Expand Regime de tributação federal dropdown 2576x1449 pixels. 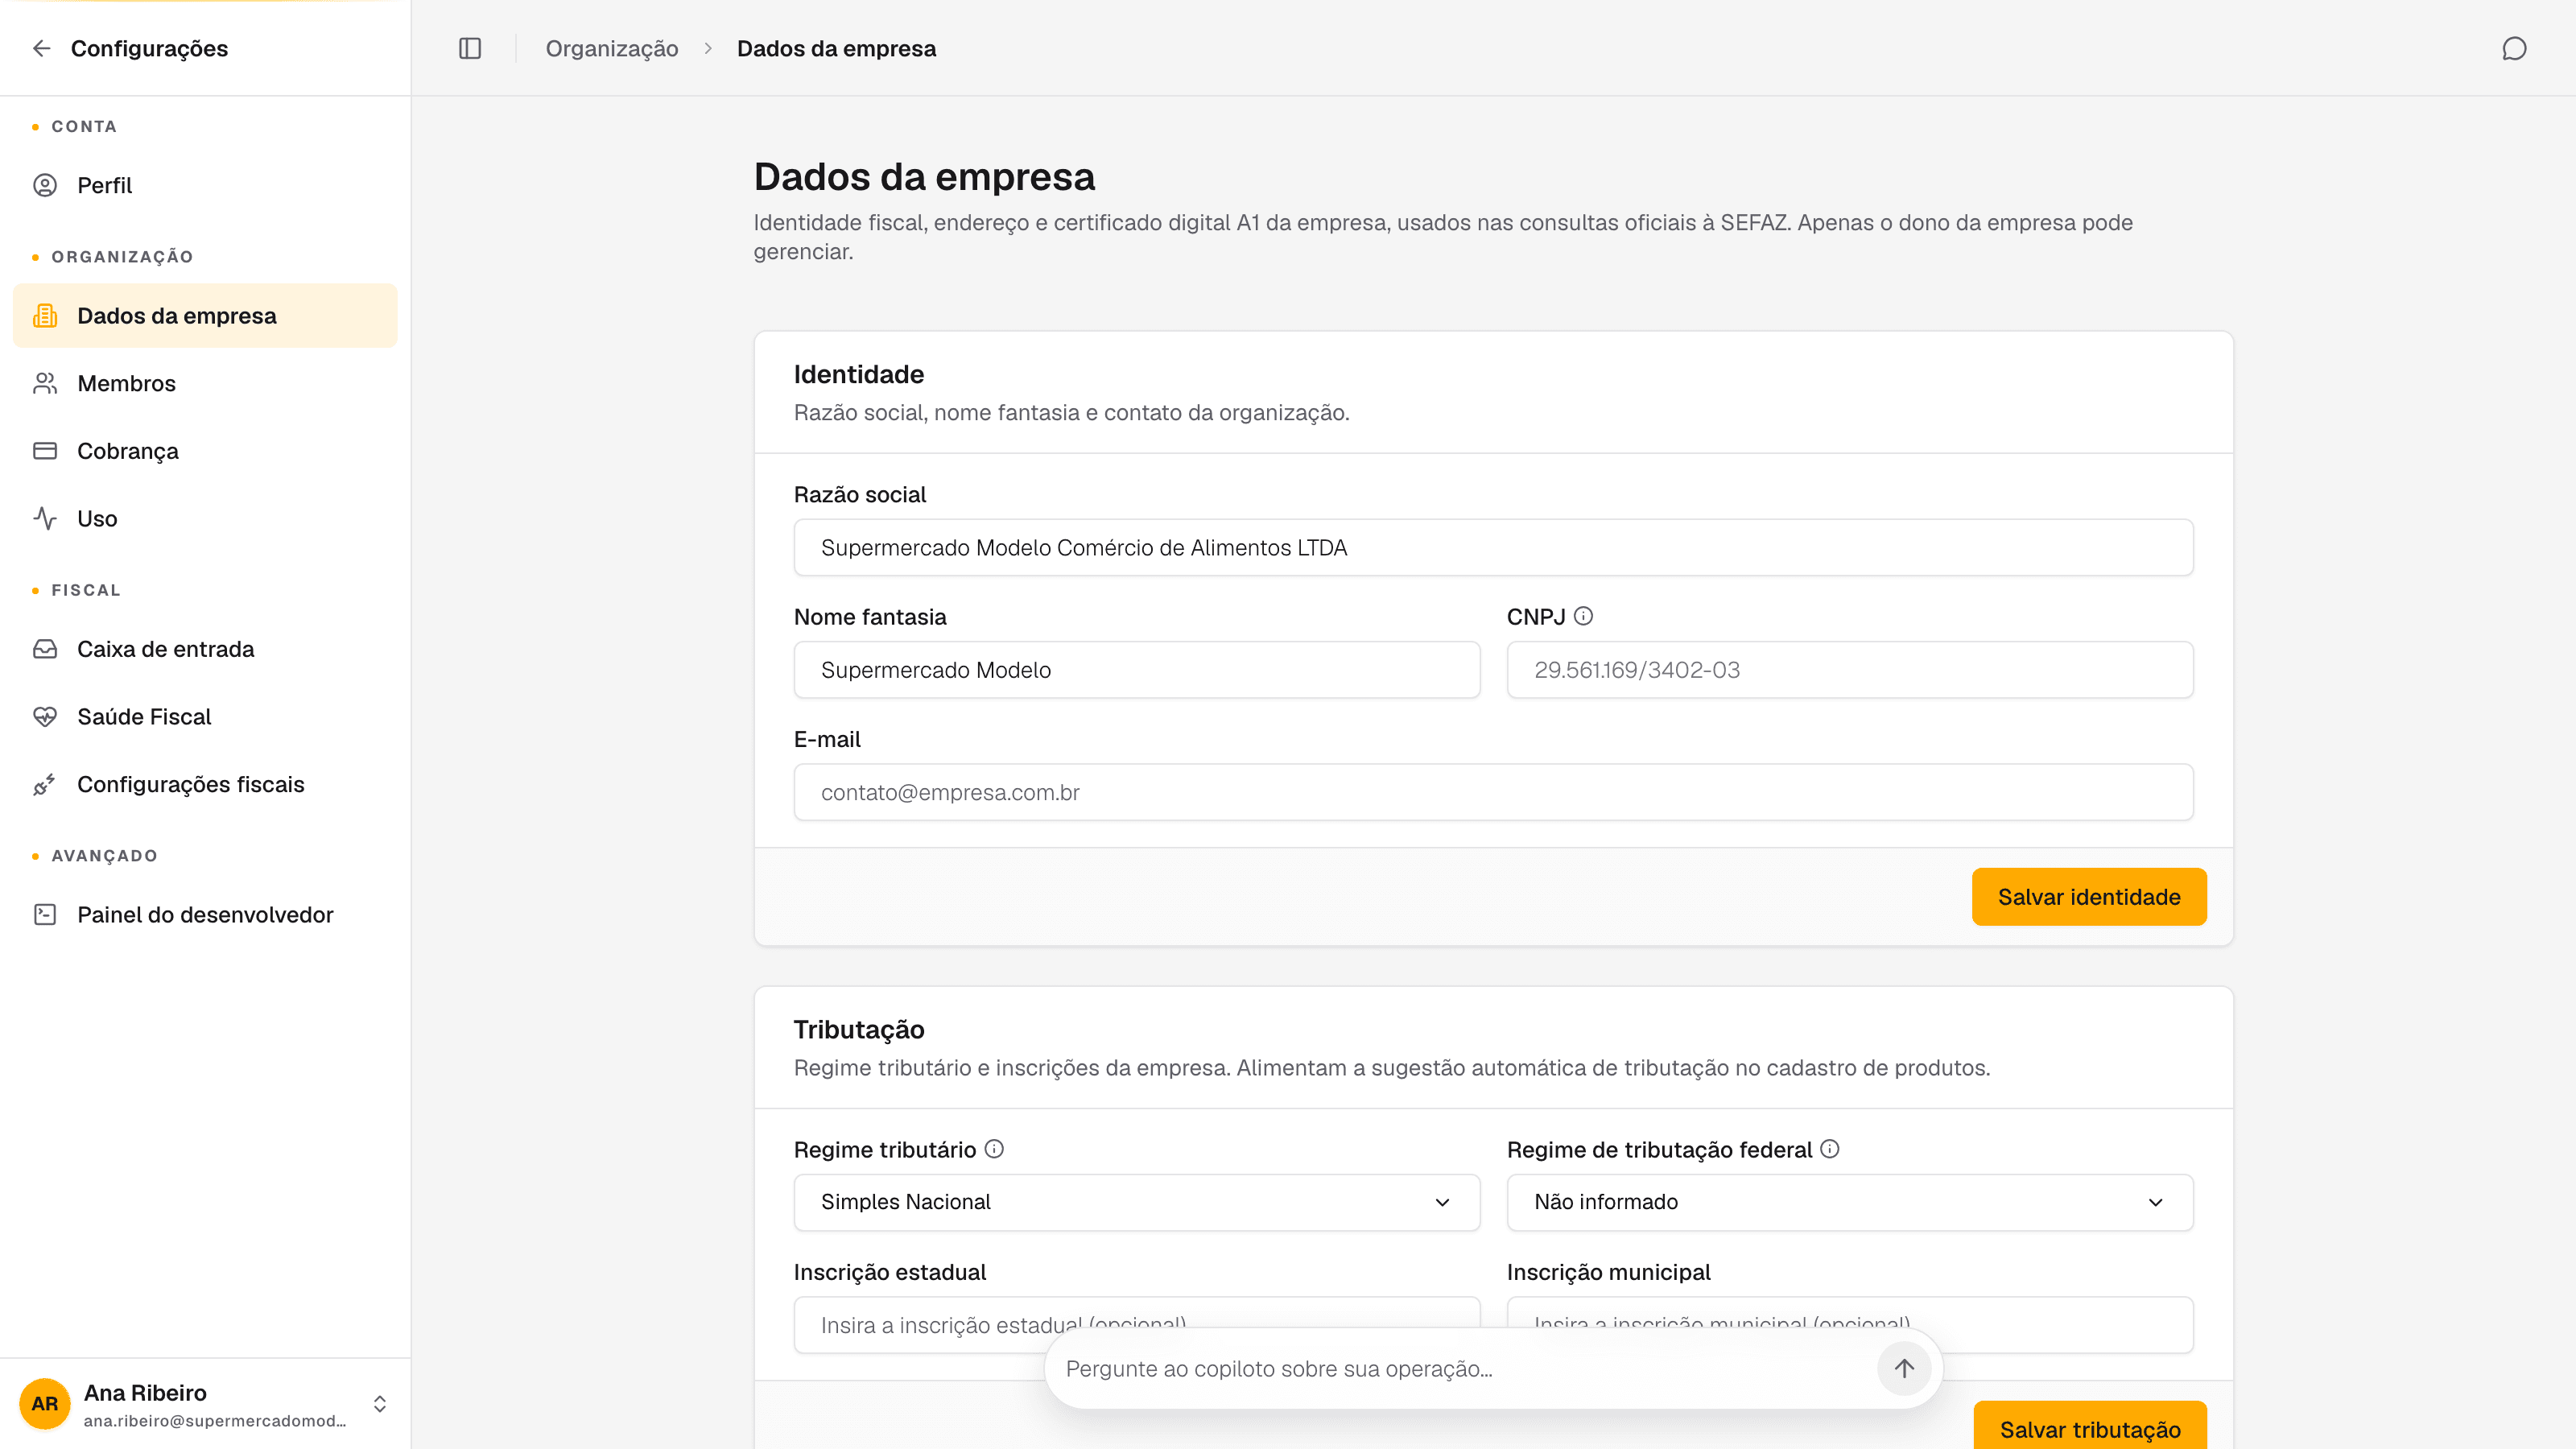click(1850, 1202)
